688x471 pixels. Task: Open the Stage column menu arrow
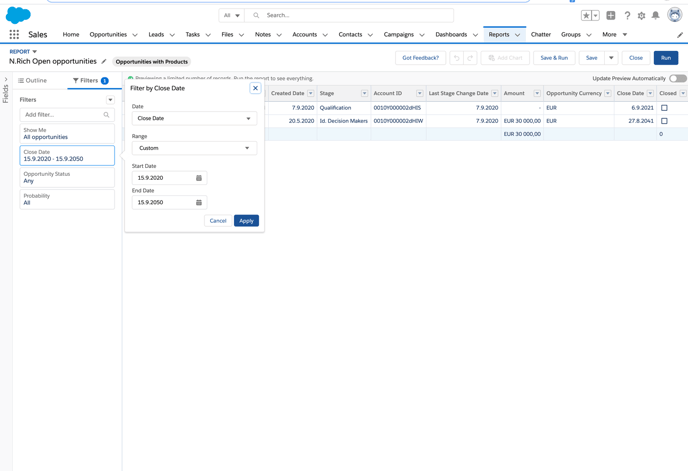coord(364,93)
